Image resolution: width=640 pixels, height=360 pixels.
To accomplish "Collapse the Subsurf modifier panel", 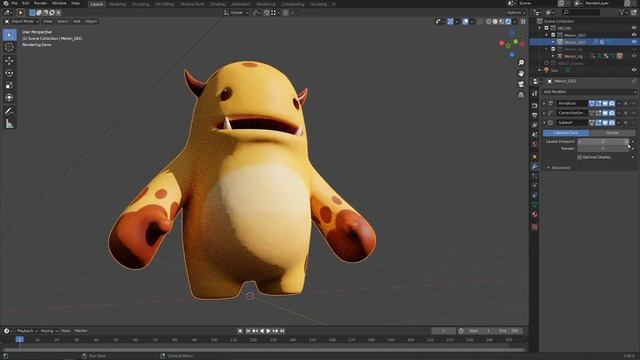I will [x=544, y=123].
